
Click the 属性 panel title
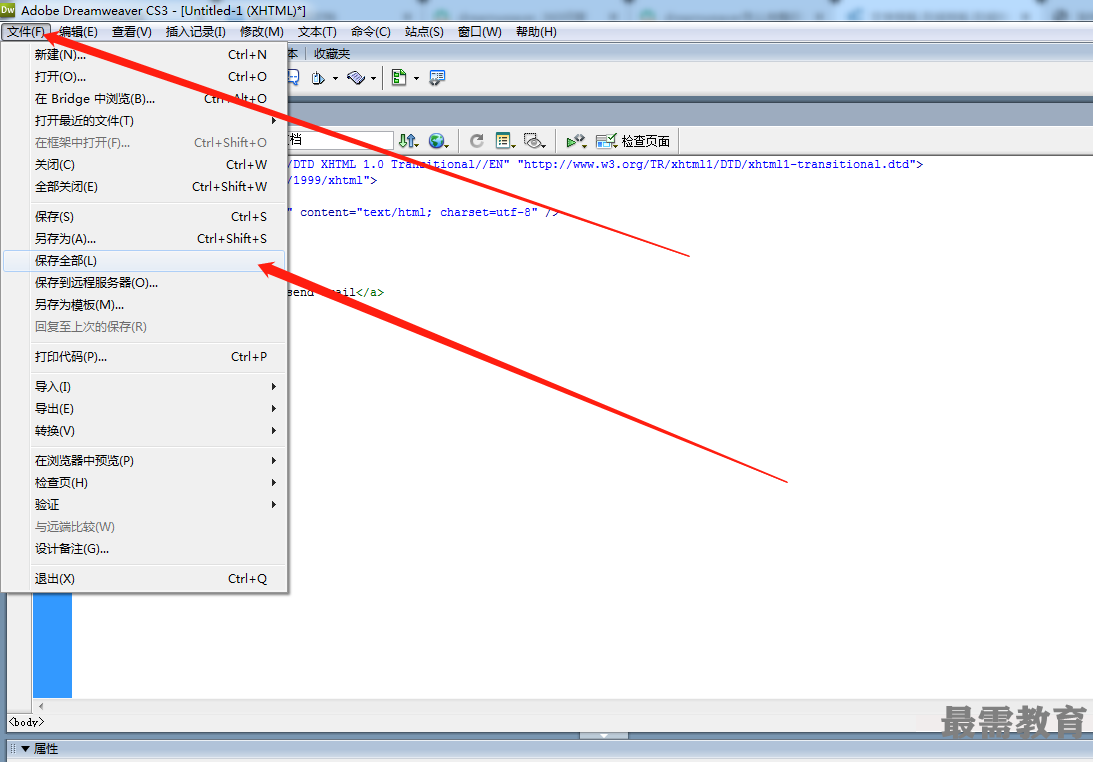pyautogui.click(x=46, y=749)
